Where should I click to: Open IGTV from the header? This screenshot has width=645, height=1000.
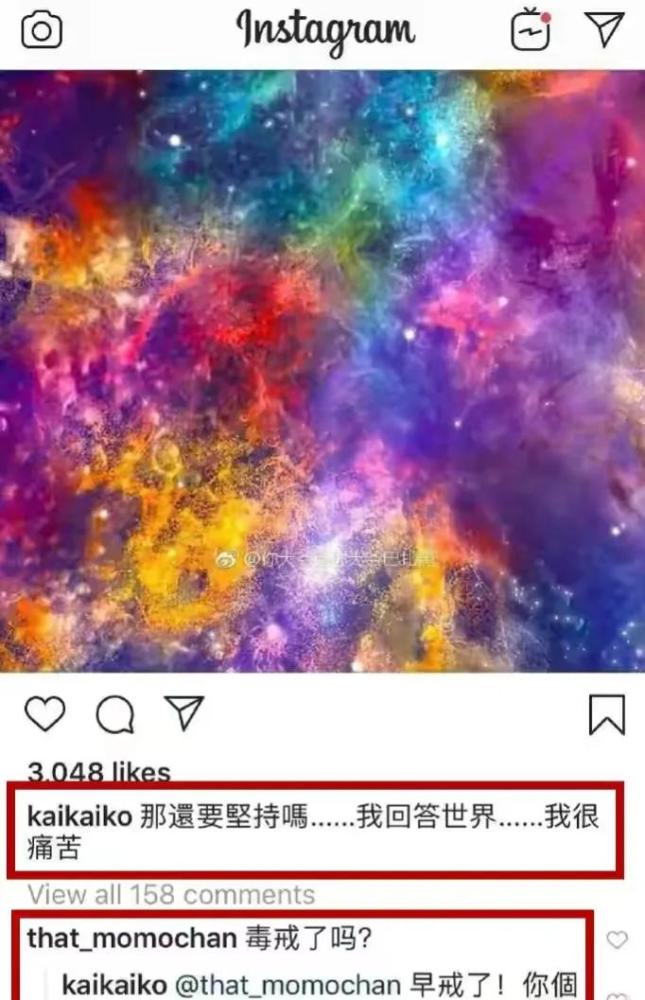coord(531,29)
